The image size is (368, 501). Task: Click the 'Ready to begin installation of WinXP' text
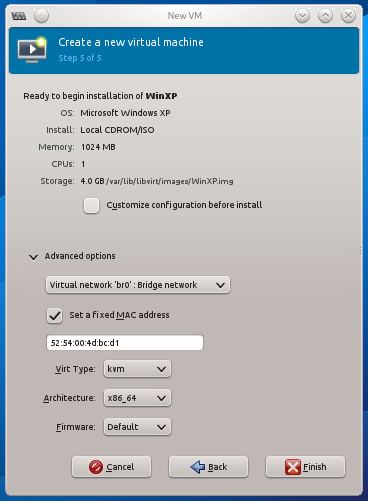tap(100, 96)
